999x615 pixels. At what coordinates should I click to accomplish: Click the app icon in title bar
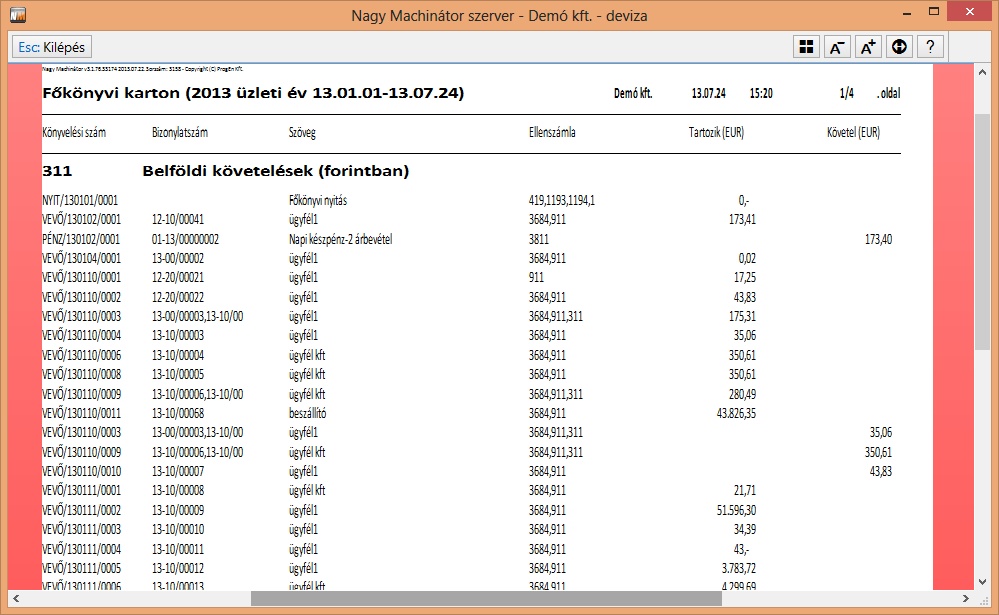point(16,15)
